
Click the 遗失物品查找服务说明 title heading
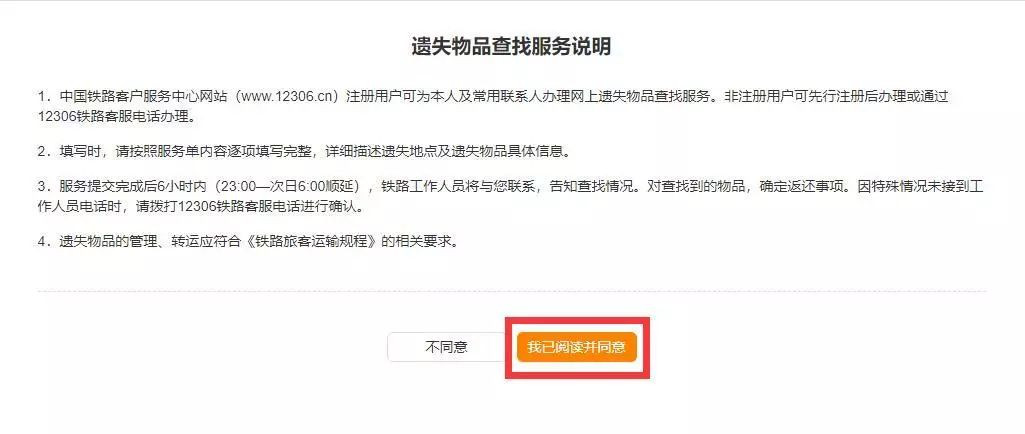511,47
